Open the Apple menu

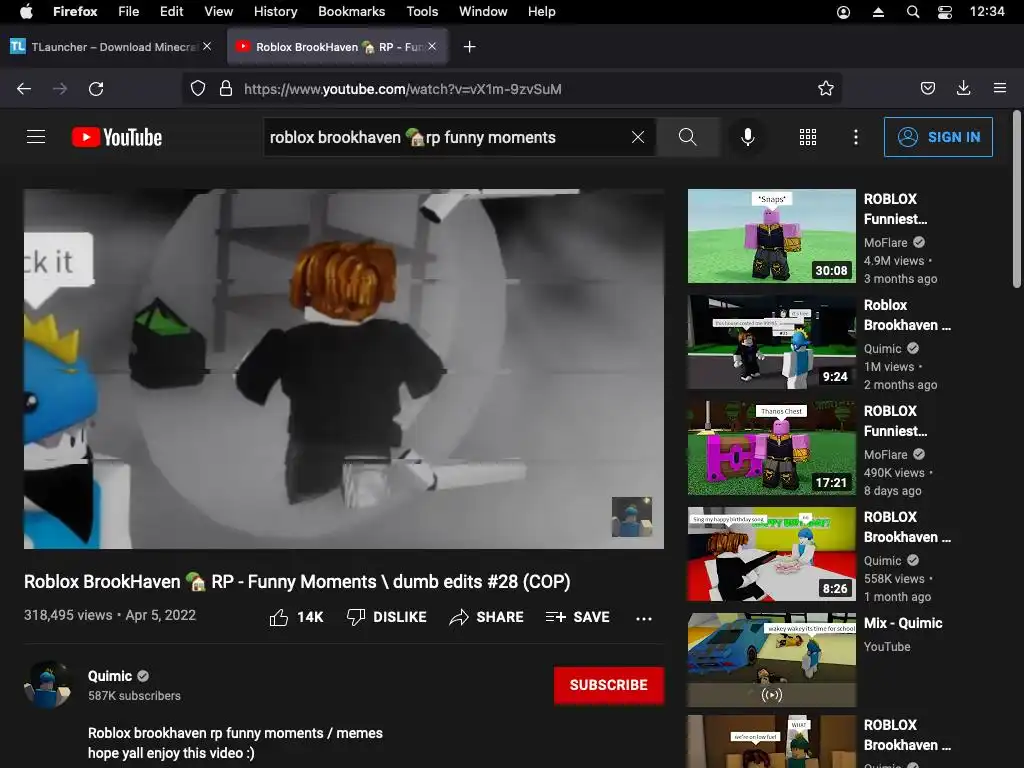(x=26, y=11)
